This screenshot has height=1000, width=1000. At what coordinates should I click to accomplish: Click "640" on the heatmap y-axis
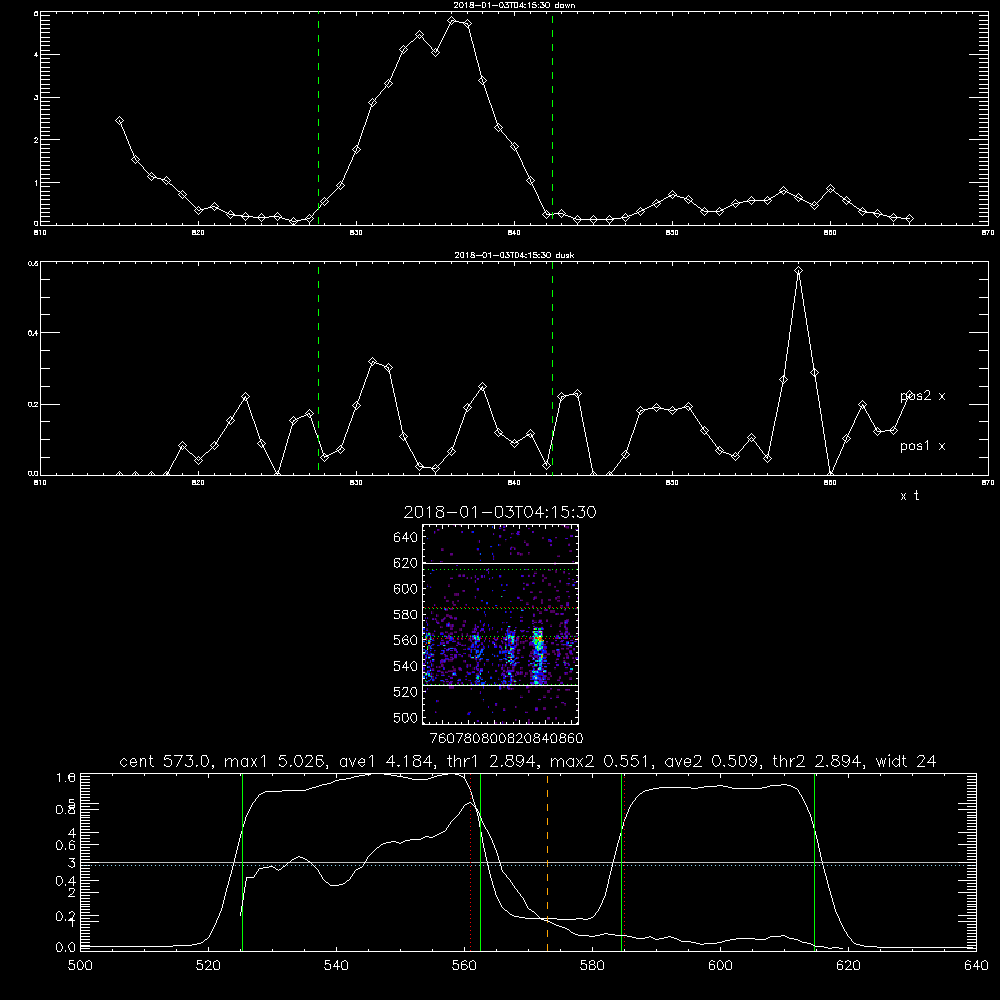(x=406, y=538)
